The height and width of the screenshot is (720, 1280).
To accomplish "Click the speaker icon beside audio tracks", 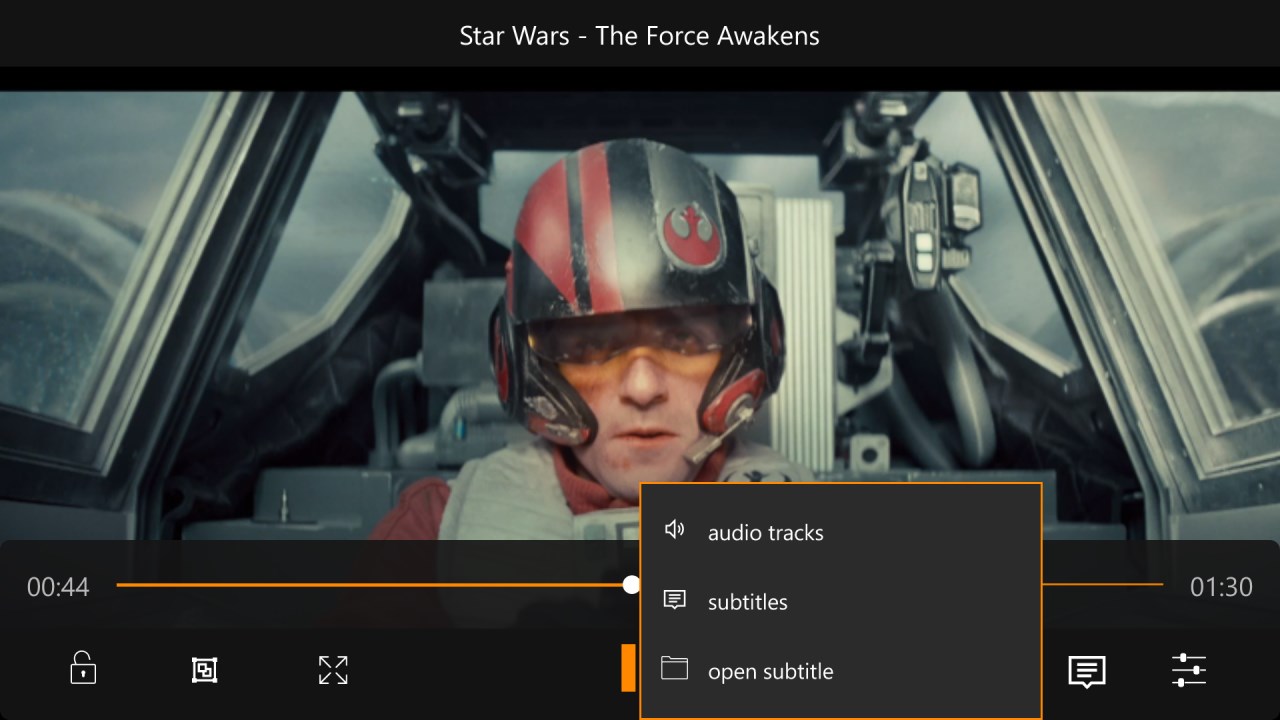I will pyautogui.click(x=675, y=531).
